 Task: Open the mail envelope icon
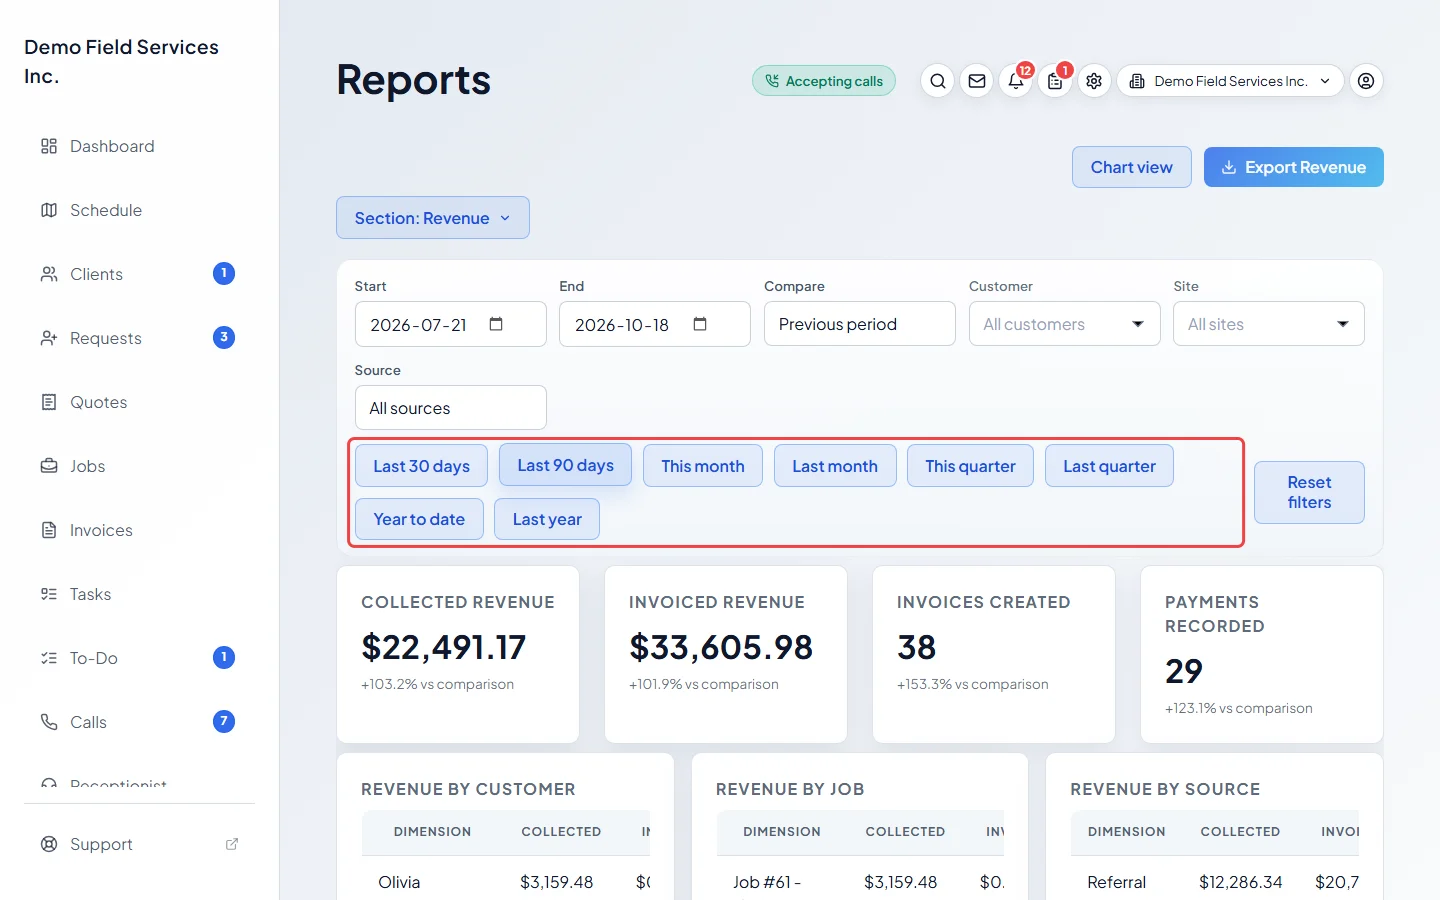pos(977,81)
